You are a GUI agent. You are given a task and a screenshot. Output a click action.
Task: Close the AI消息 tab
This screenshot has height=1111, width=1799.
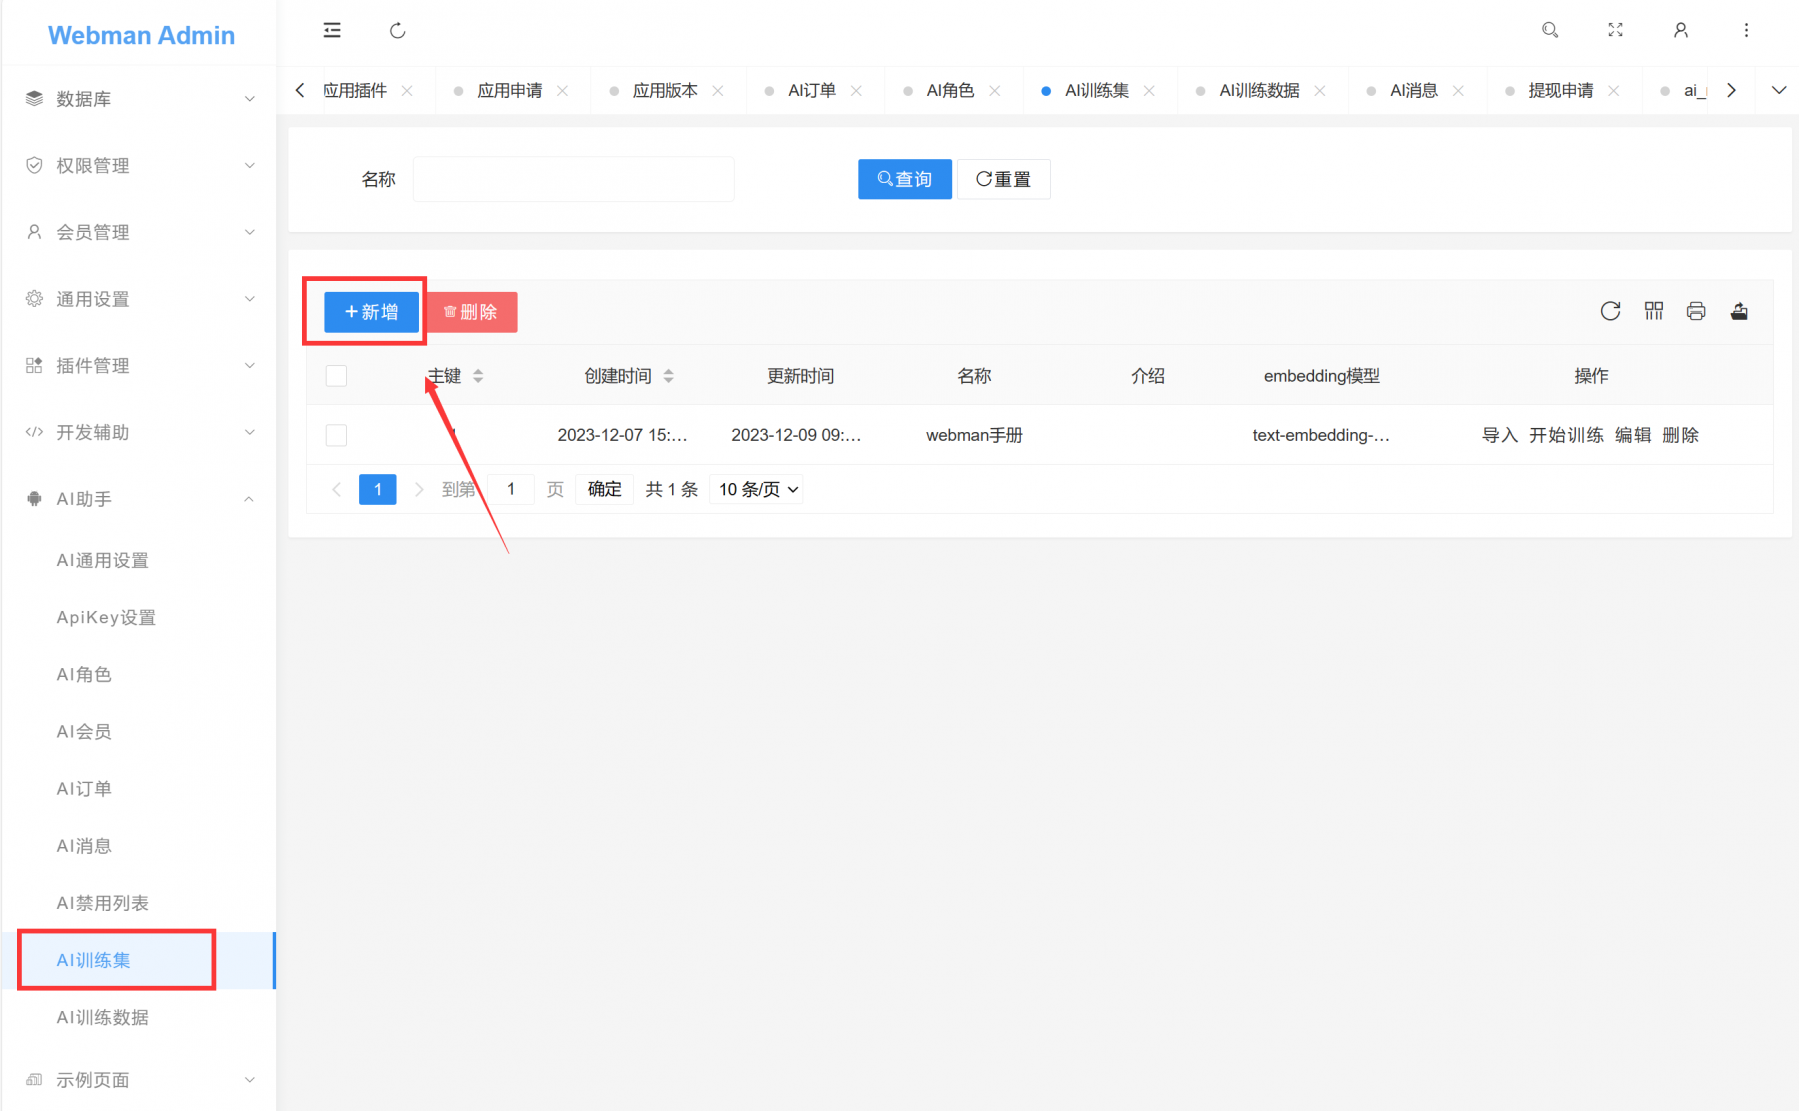pos(1458,90)
